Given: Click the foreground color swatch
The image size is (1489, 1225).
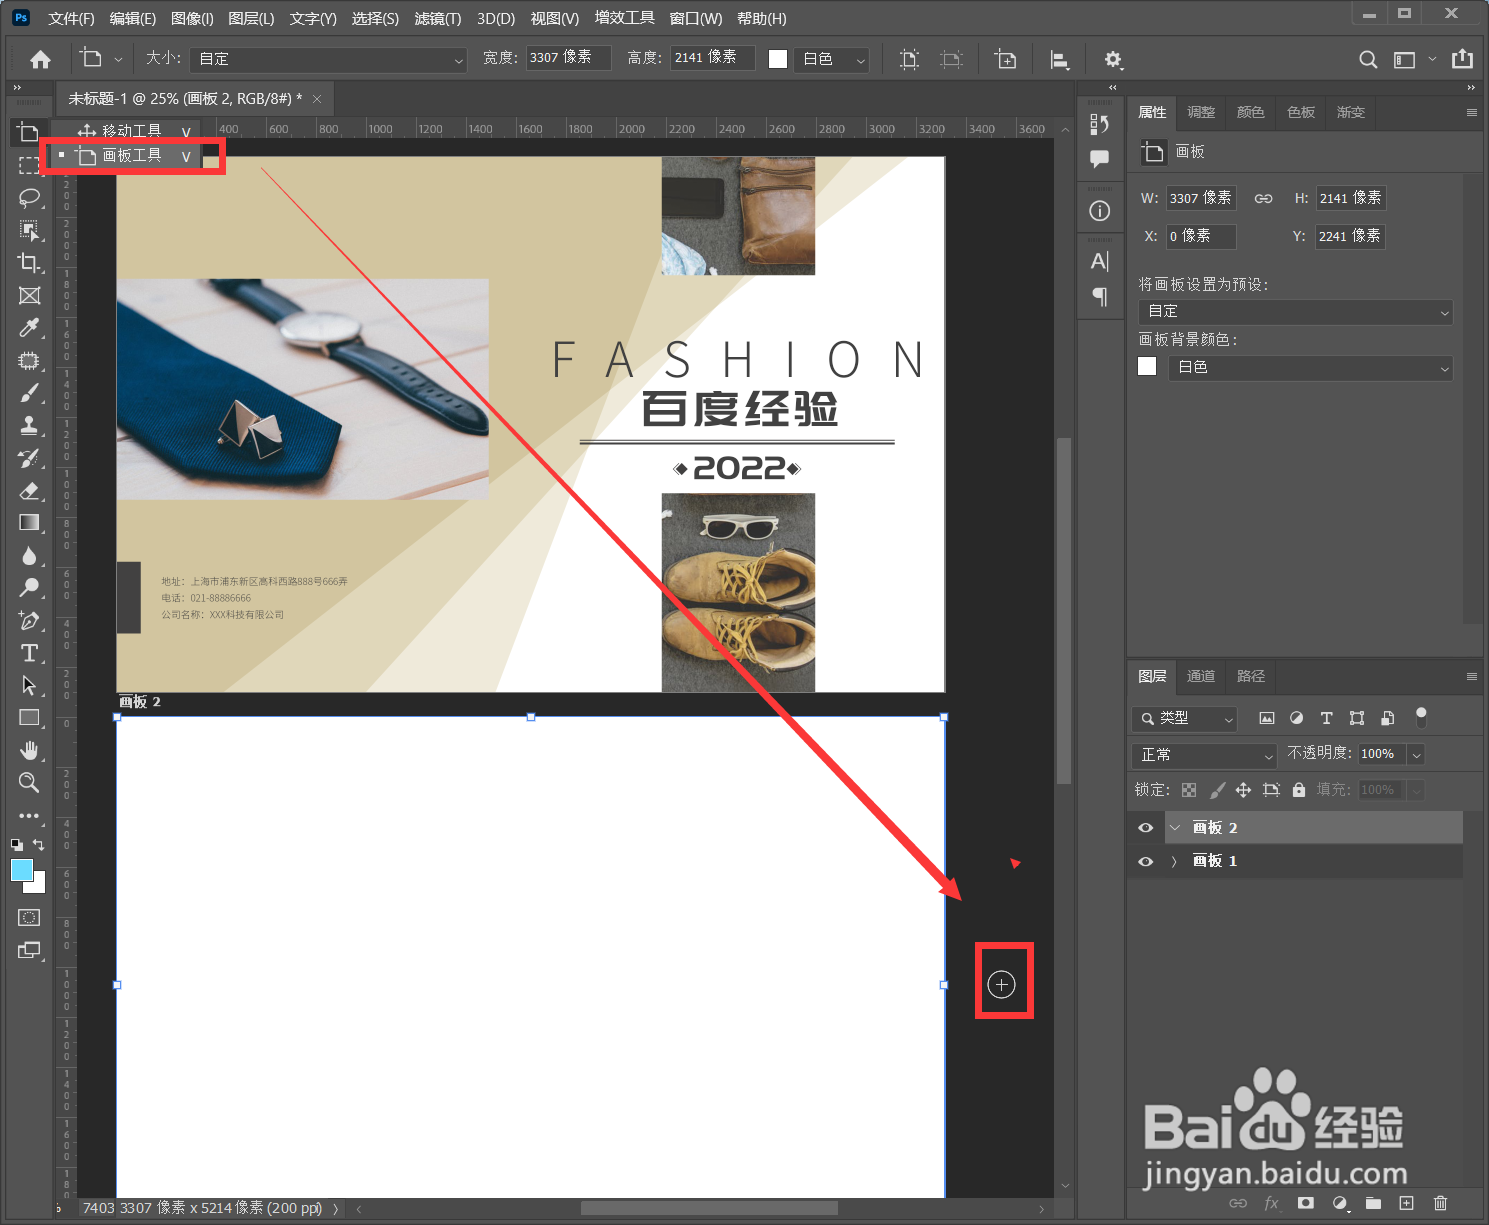Looking at the screenshot, I should (x=22, y=871).
